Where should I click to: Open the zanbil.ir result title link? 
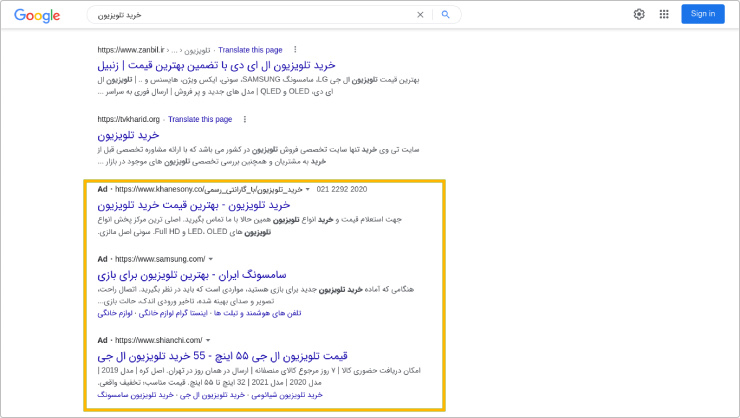pyautogui.click(x=216, y=65)
